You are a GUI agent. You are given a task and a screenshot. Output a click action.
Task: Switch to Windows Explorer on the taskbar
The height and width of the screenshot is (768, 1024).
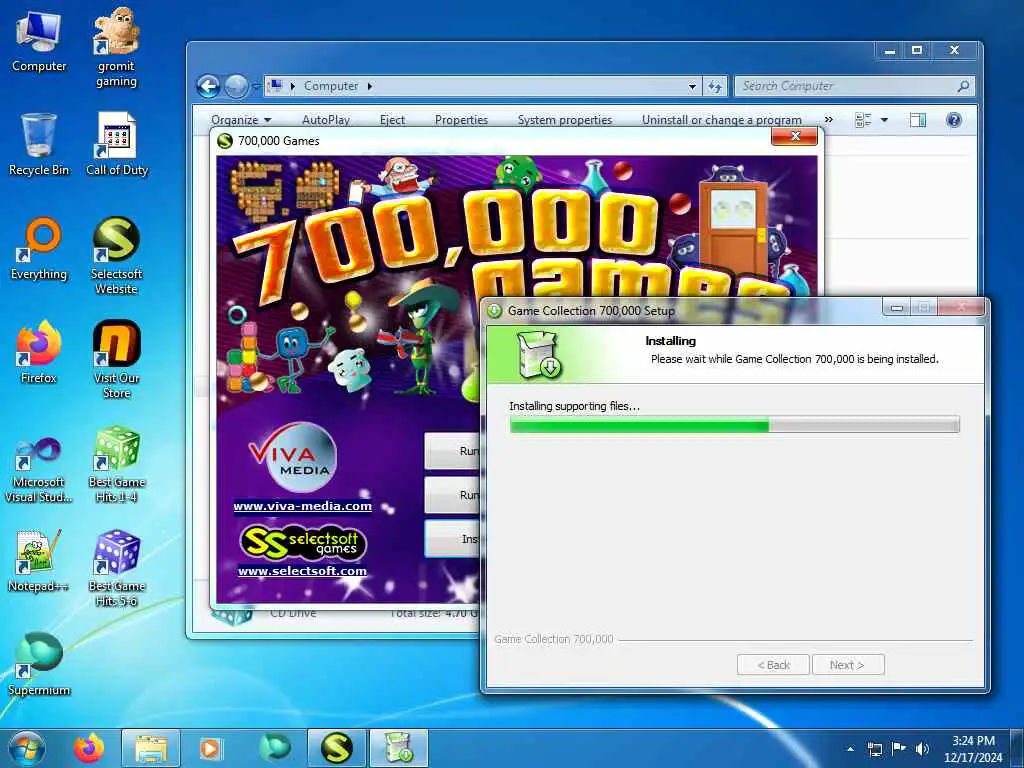151,748
